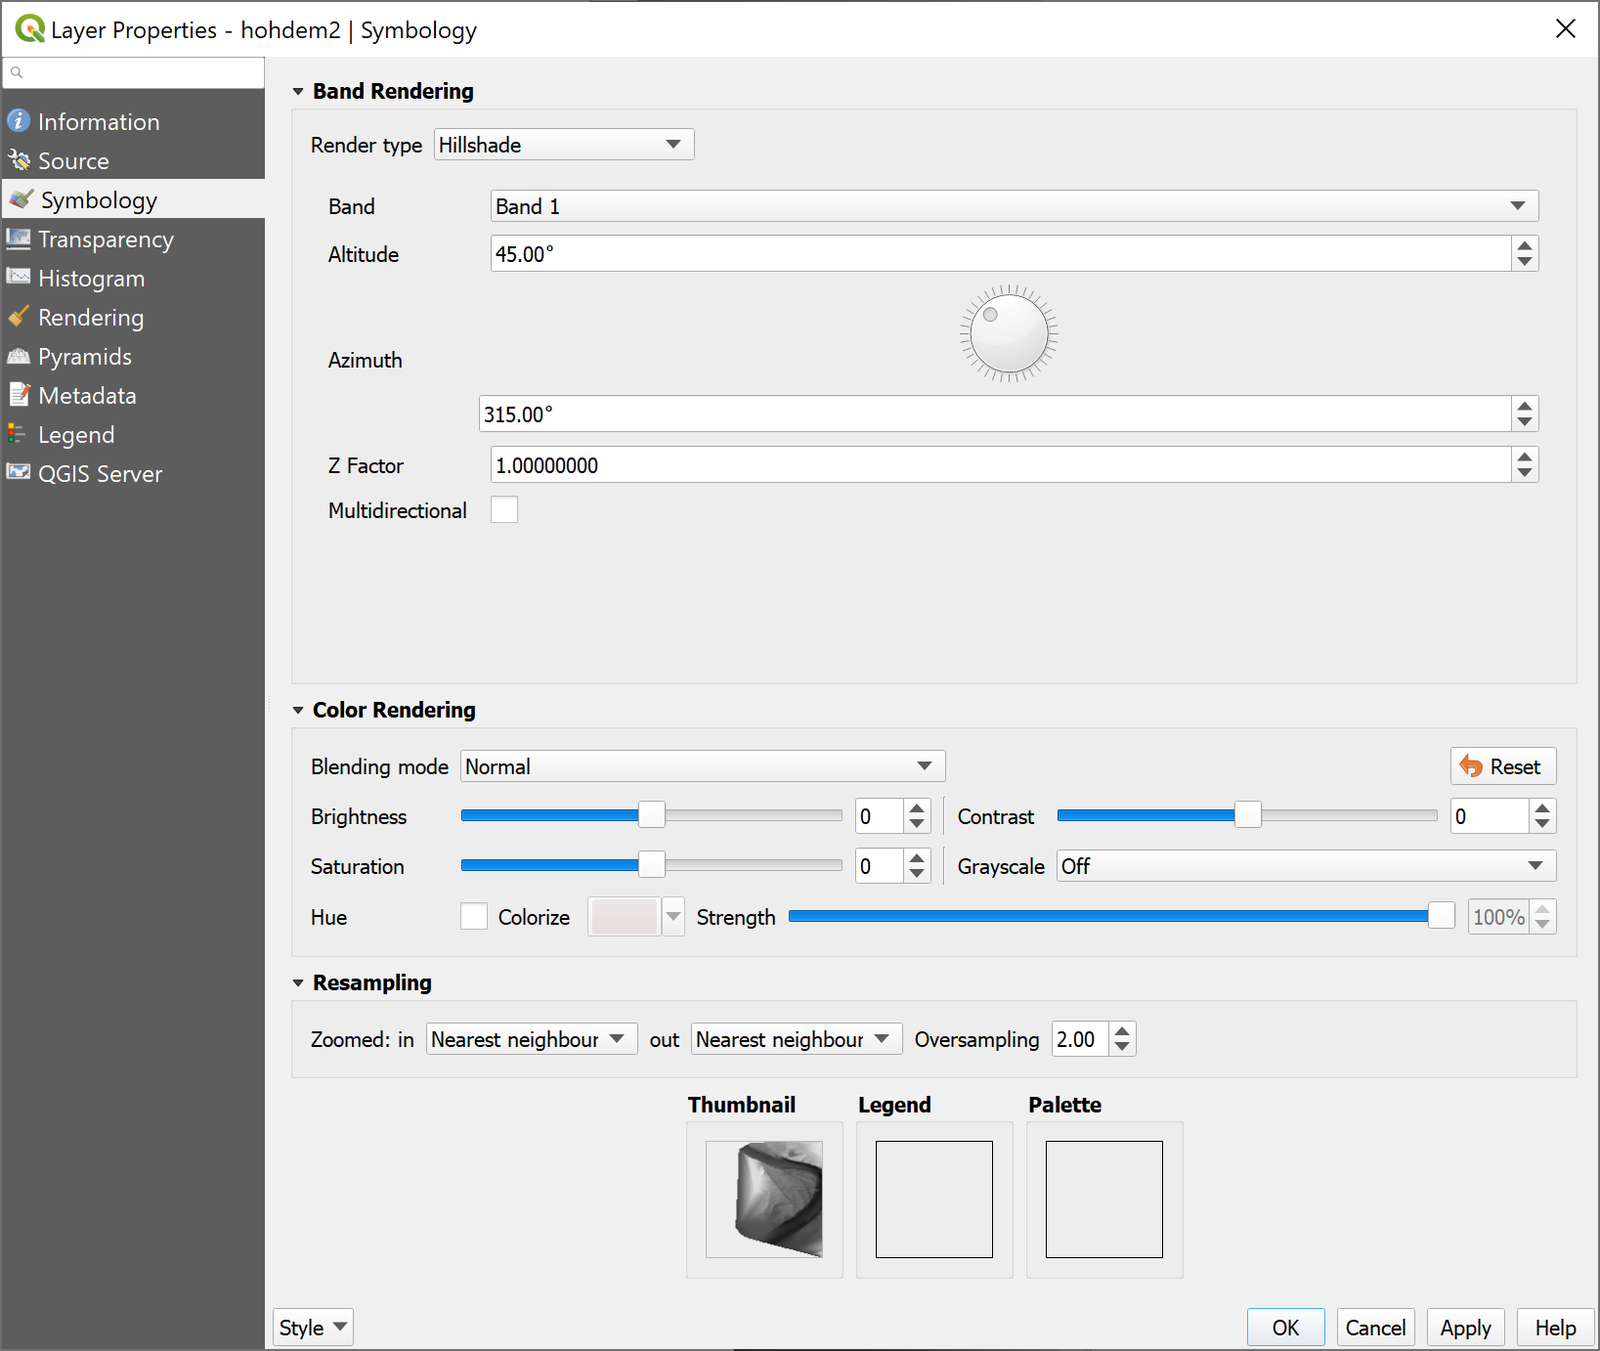The image size is (1600, 1351).
Task: Click the QGIS Server icon
Action: tap(18, 473)
